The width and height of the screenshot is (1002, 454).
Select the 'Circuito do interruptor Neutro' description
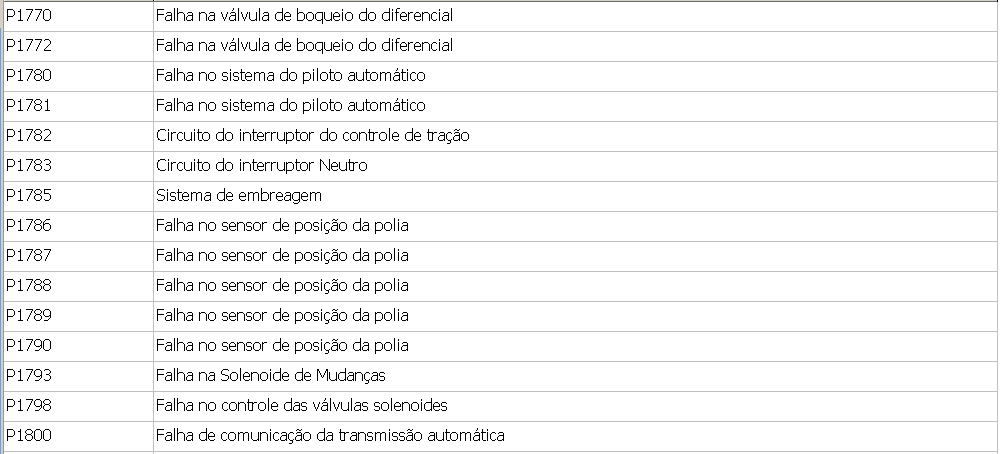[x=261, y=166]
